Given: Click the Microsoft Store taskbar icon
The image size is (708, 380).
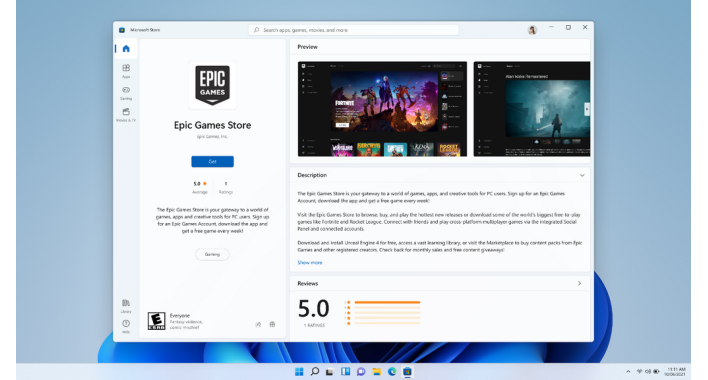Looking at the screenshot, I should (x=407, y=371).
